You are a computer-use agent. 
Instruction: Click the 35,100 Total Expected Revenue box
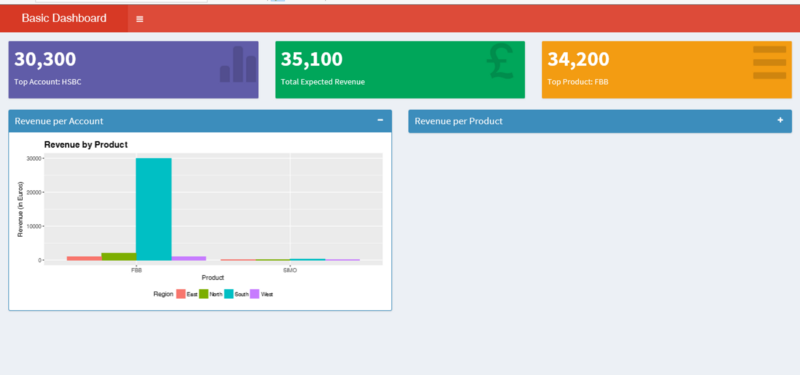pyautogui.click(x=400, y=70)
